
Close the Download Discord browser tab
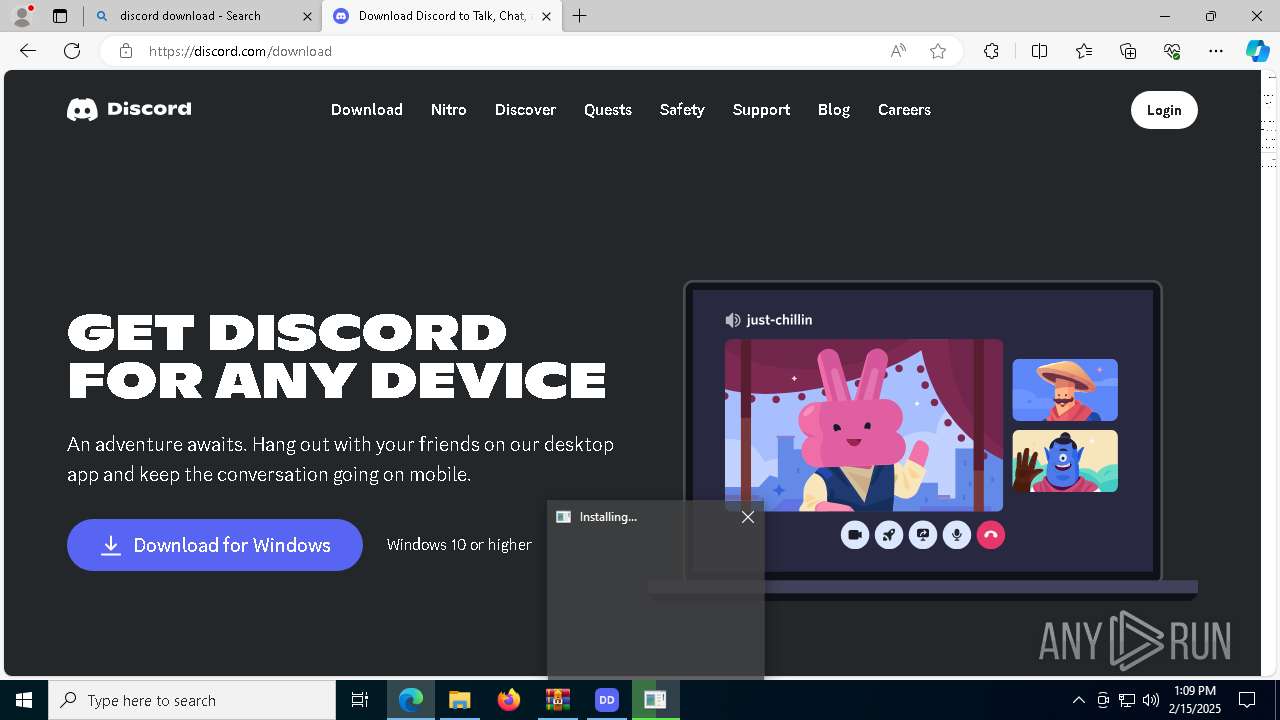546,16
